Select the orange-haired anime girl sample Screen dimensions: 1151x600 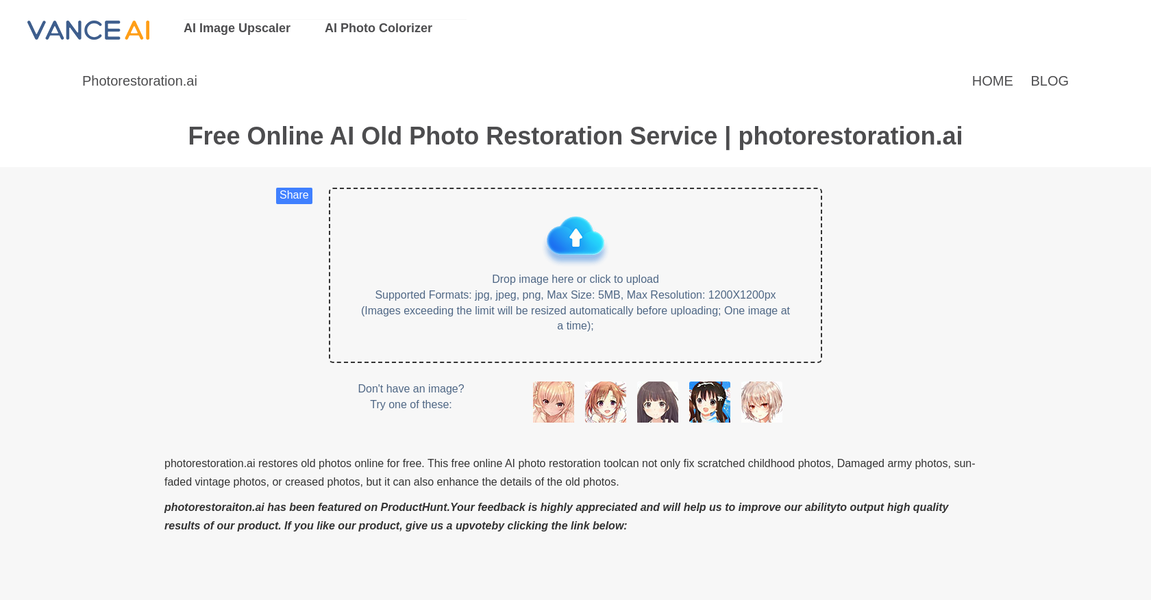pyautogui.click(x=605, y=401)
